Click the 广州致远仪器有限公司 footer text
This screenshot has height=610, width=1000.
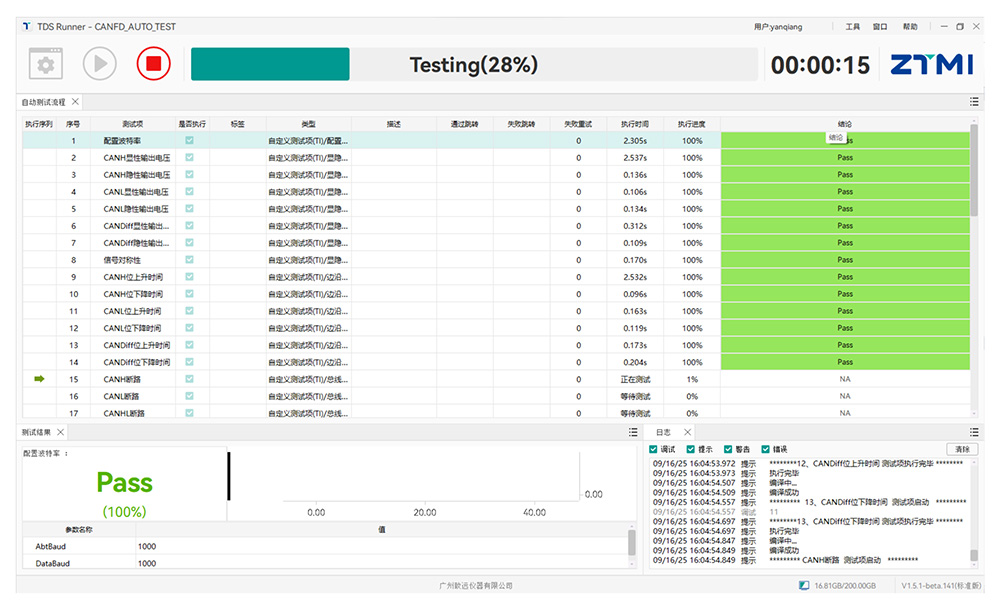476,585
